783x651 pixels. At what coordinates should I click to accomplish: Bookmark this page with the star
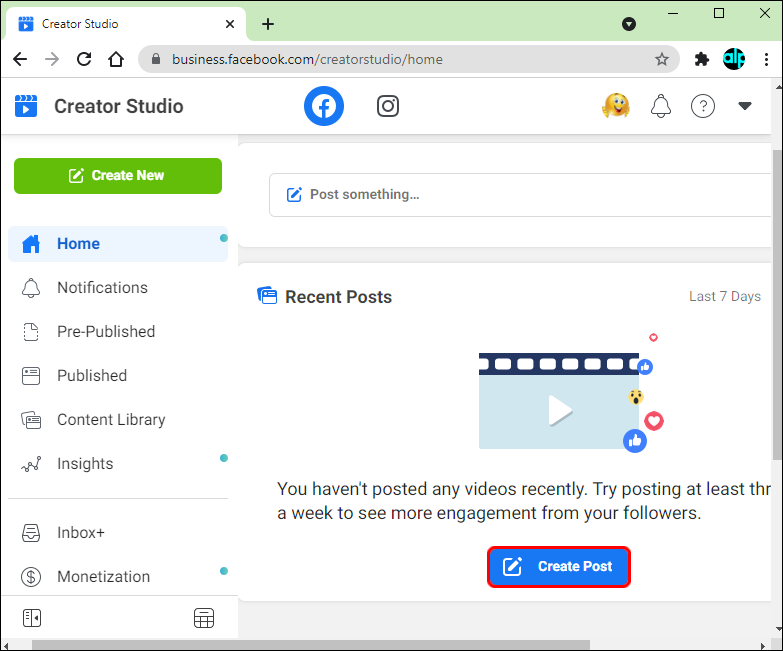662,59
